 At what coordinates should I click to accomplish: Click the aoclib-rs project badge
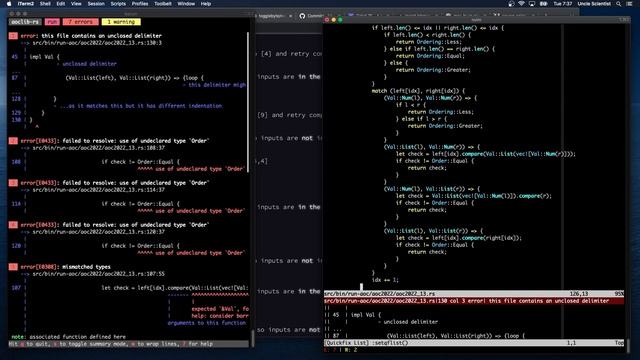25,22
